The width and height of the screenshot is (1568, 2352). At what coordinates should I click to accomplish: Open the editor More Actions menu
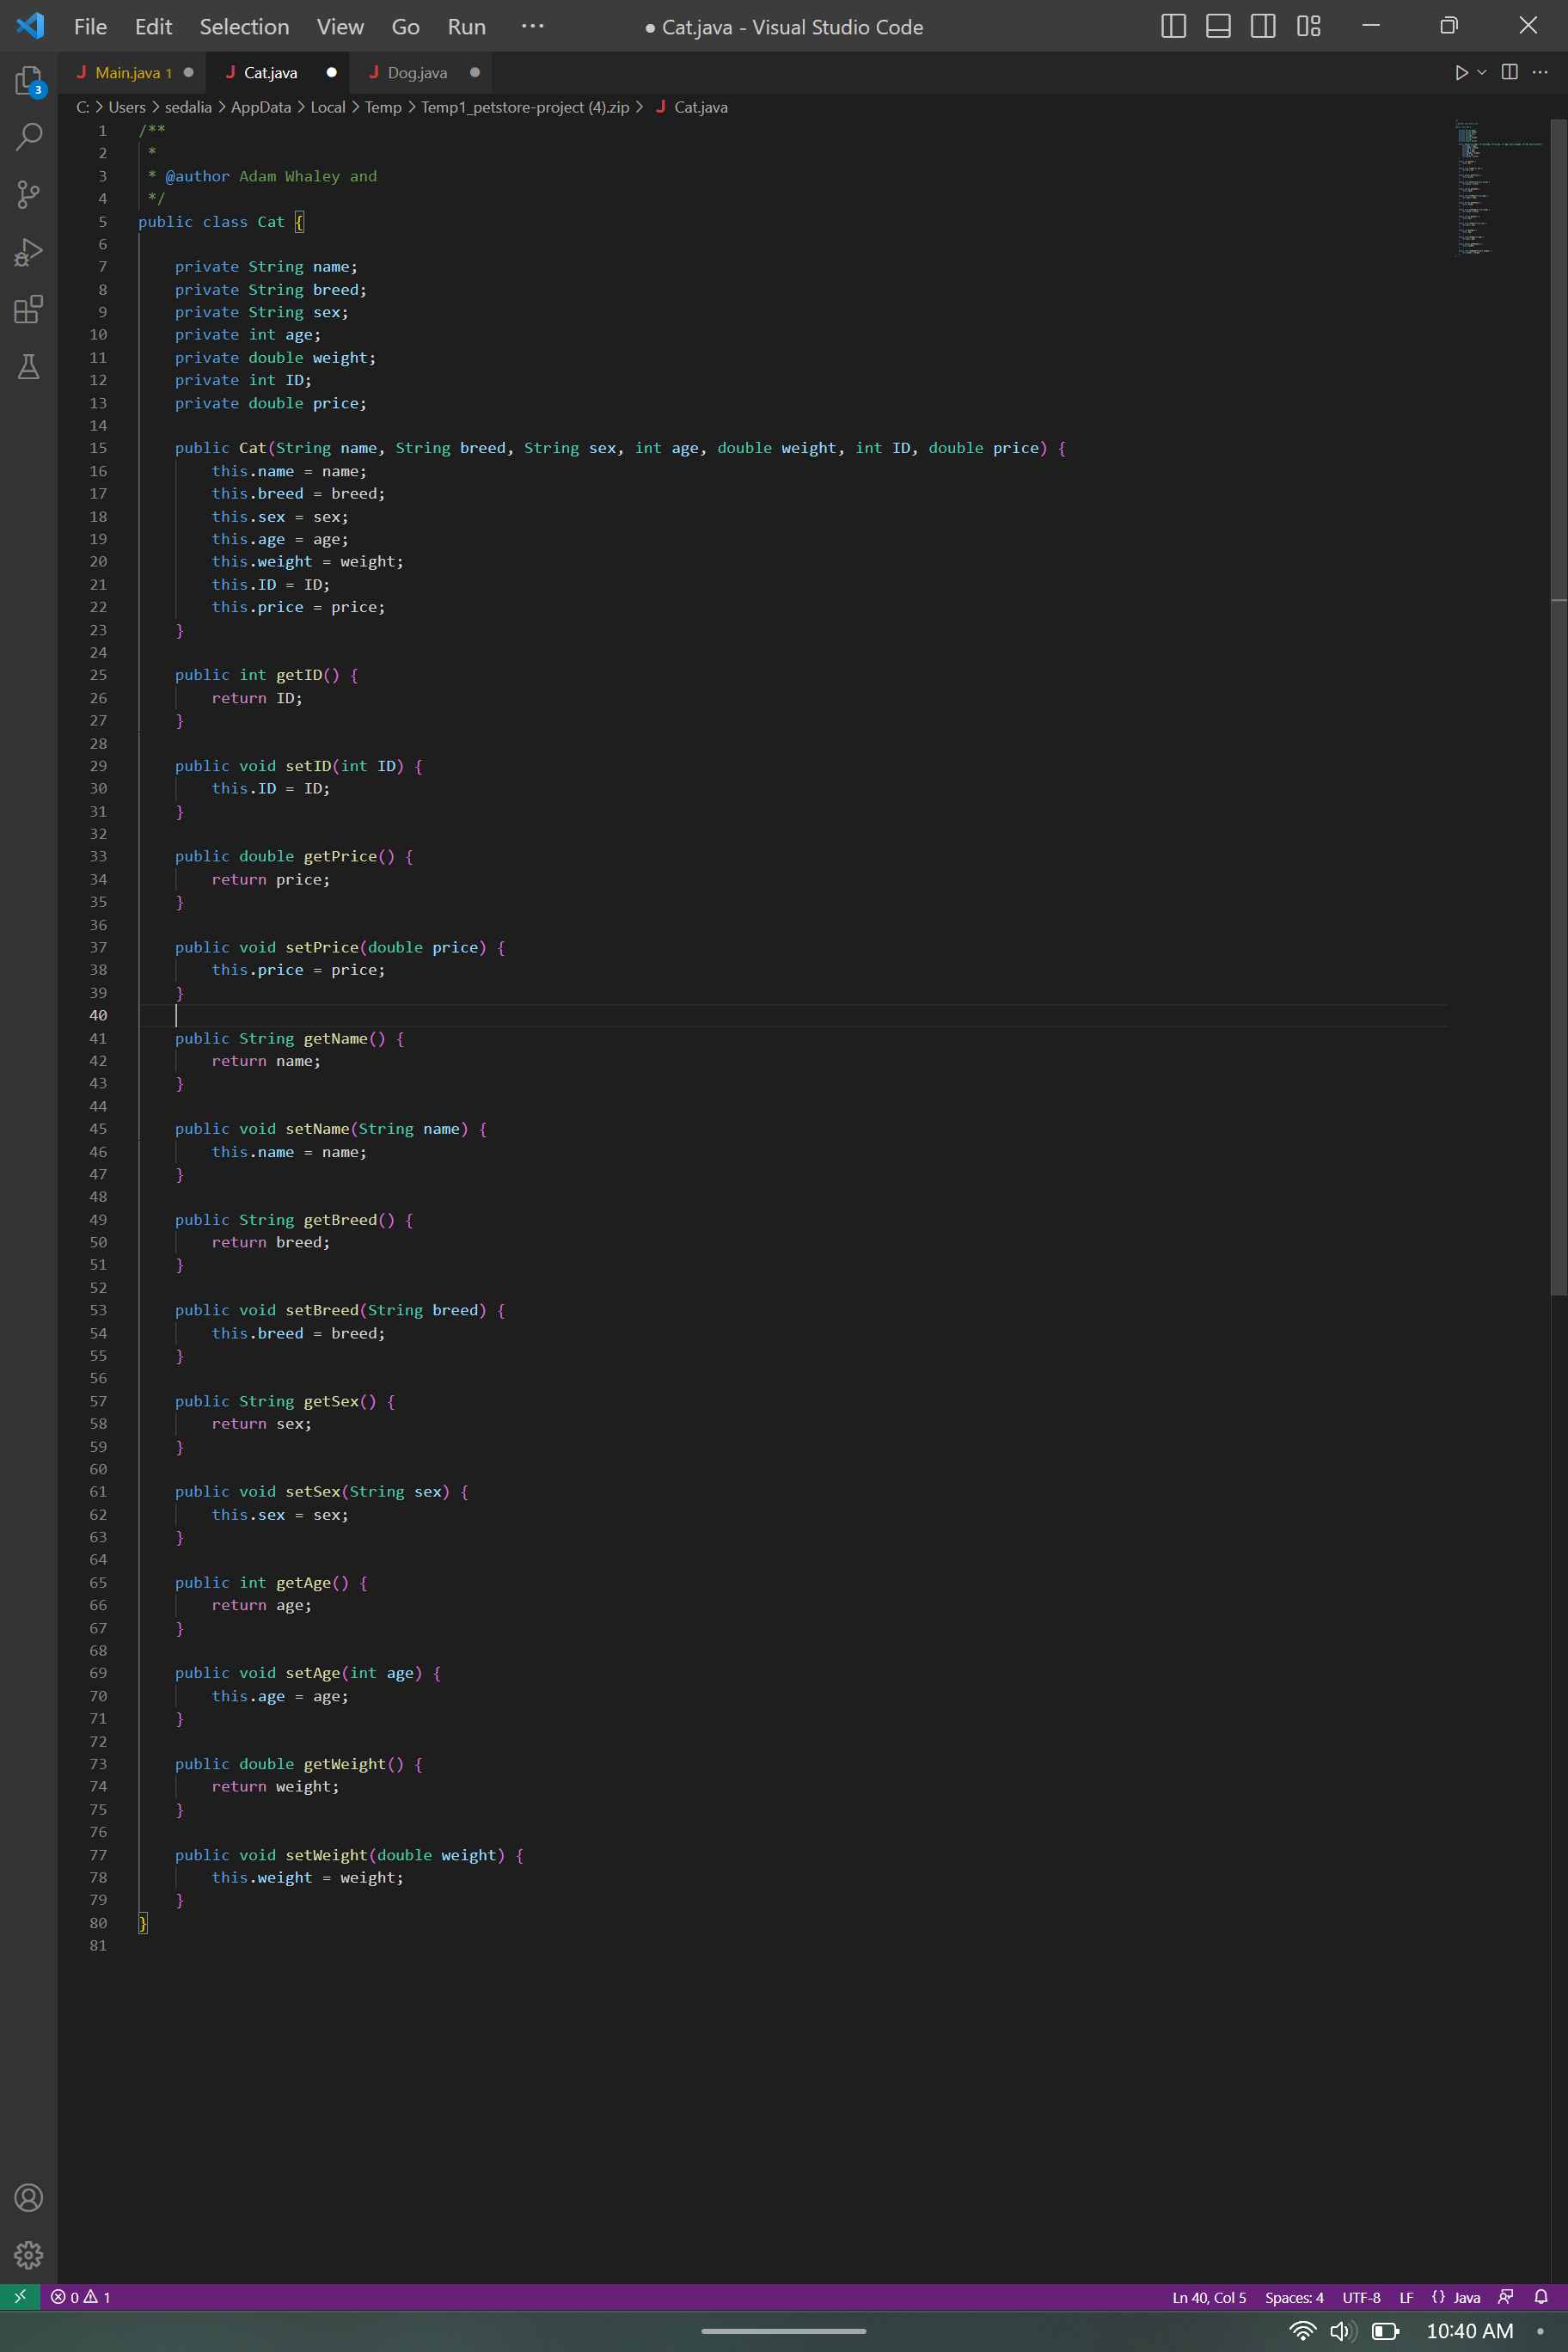coord(1541,72)
